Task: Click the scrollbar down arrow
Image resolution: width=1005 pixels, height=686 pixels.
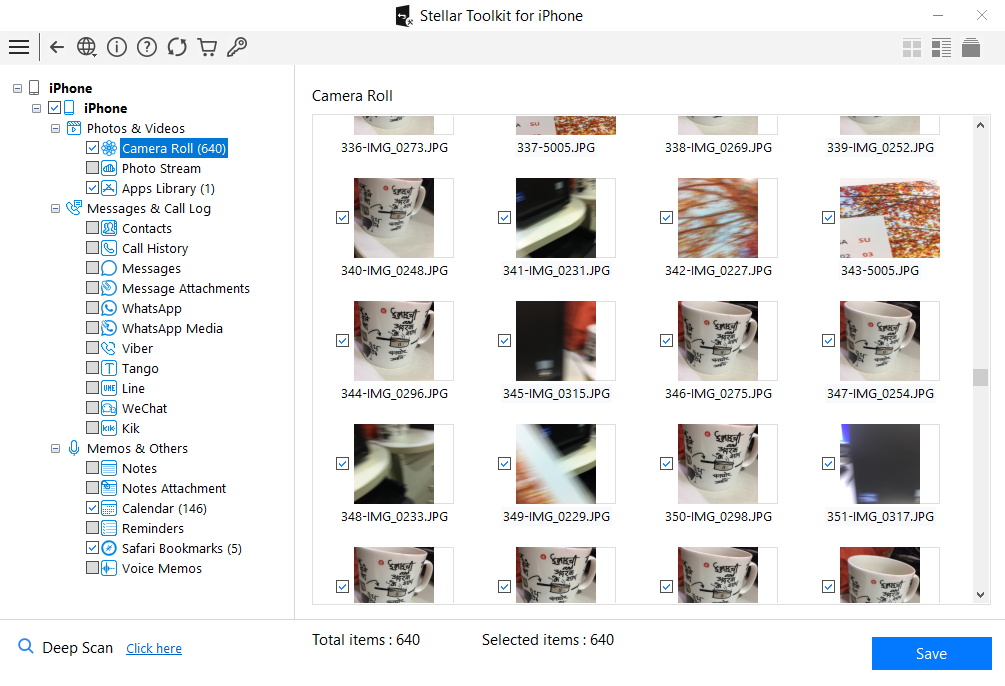Action: [981, 595]
